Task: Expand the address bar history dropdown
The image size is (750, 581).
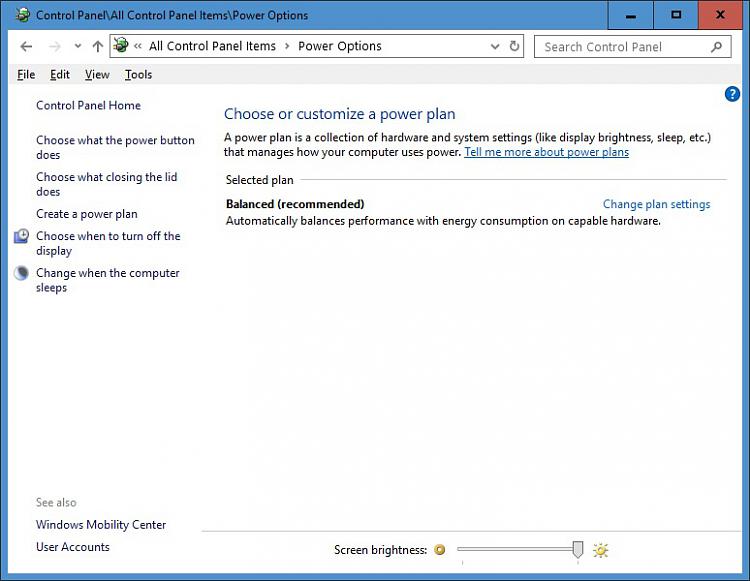Action: pyautogui.click(x=495, y=46)
